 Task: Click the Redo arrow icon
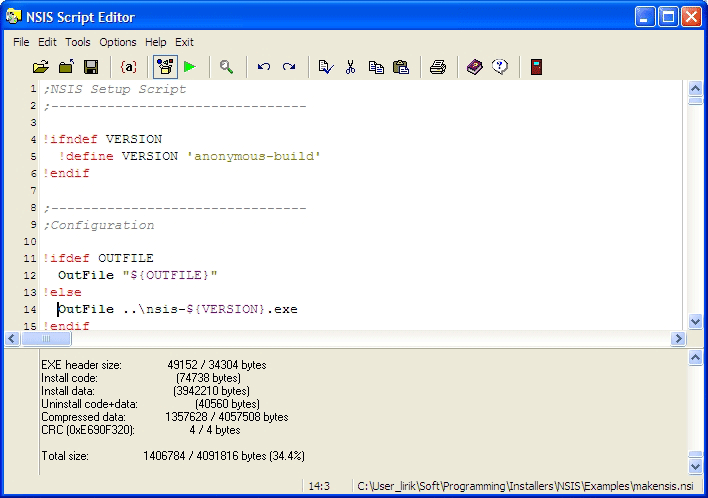click(289, 67)
